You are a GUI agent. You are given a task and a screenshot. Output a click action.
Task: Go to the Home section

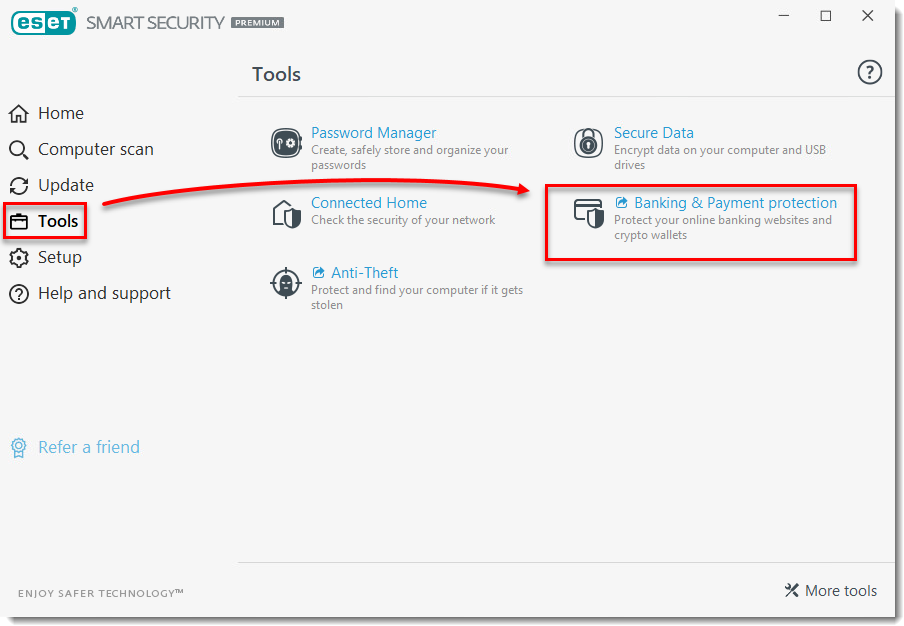(60, 113)
